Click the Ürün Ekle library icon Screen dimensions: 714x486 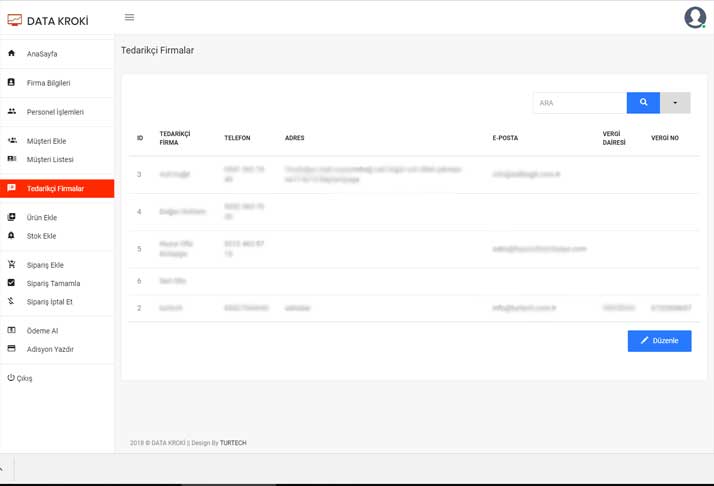click(x=12, y=217)
